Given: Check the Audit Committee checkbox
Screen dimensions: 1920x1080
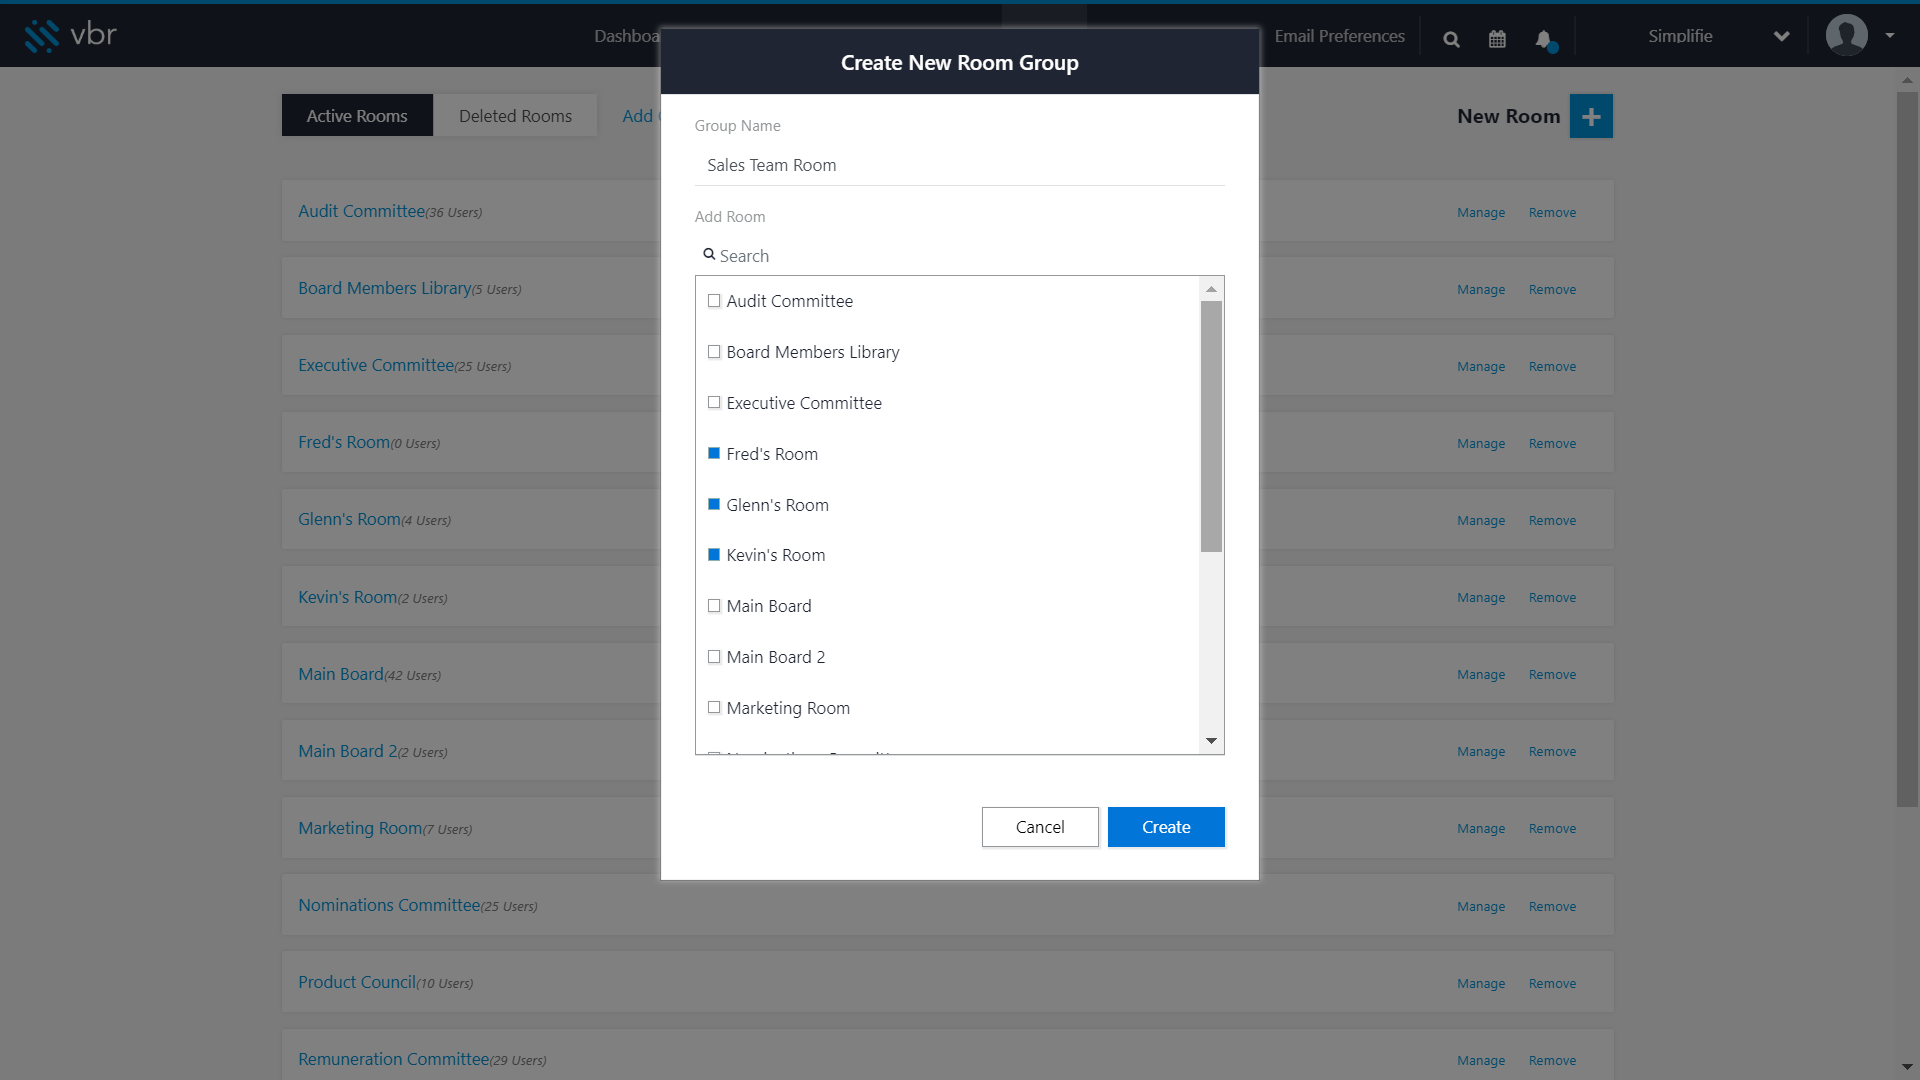Looking at the screenshot, I should (x=714, y=301).
